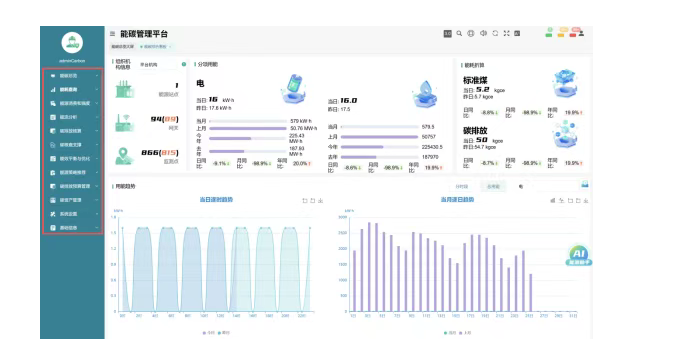Click the layout icon after fullscreen icon
This screenshot has height=360, width=680.
tap(517, 33)
